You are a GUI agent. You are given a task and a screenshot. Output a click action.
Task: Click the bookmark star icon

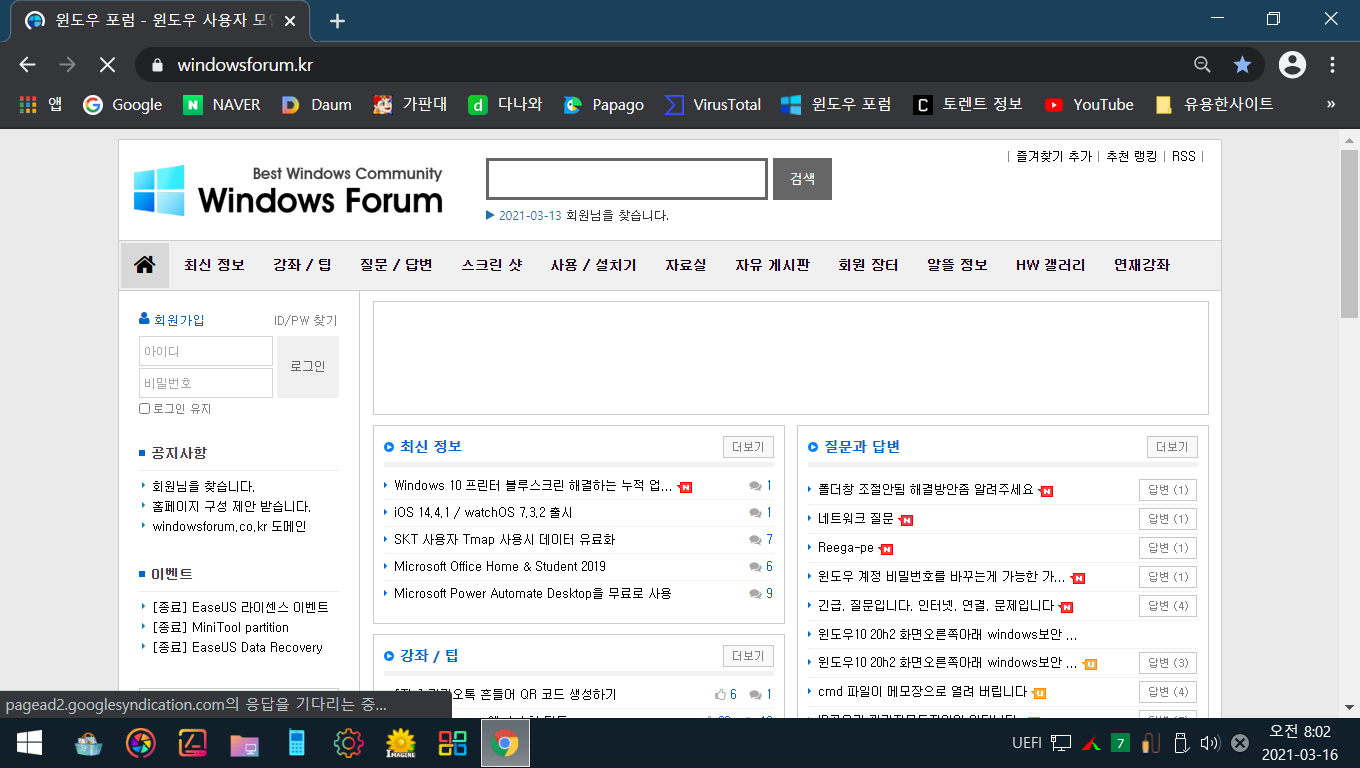point(1242,65)
